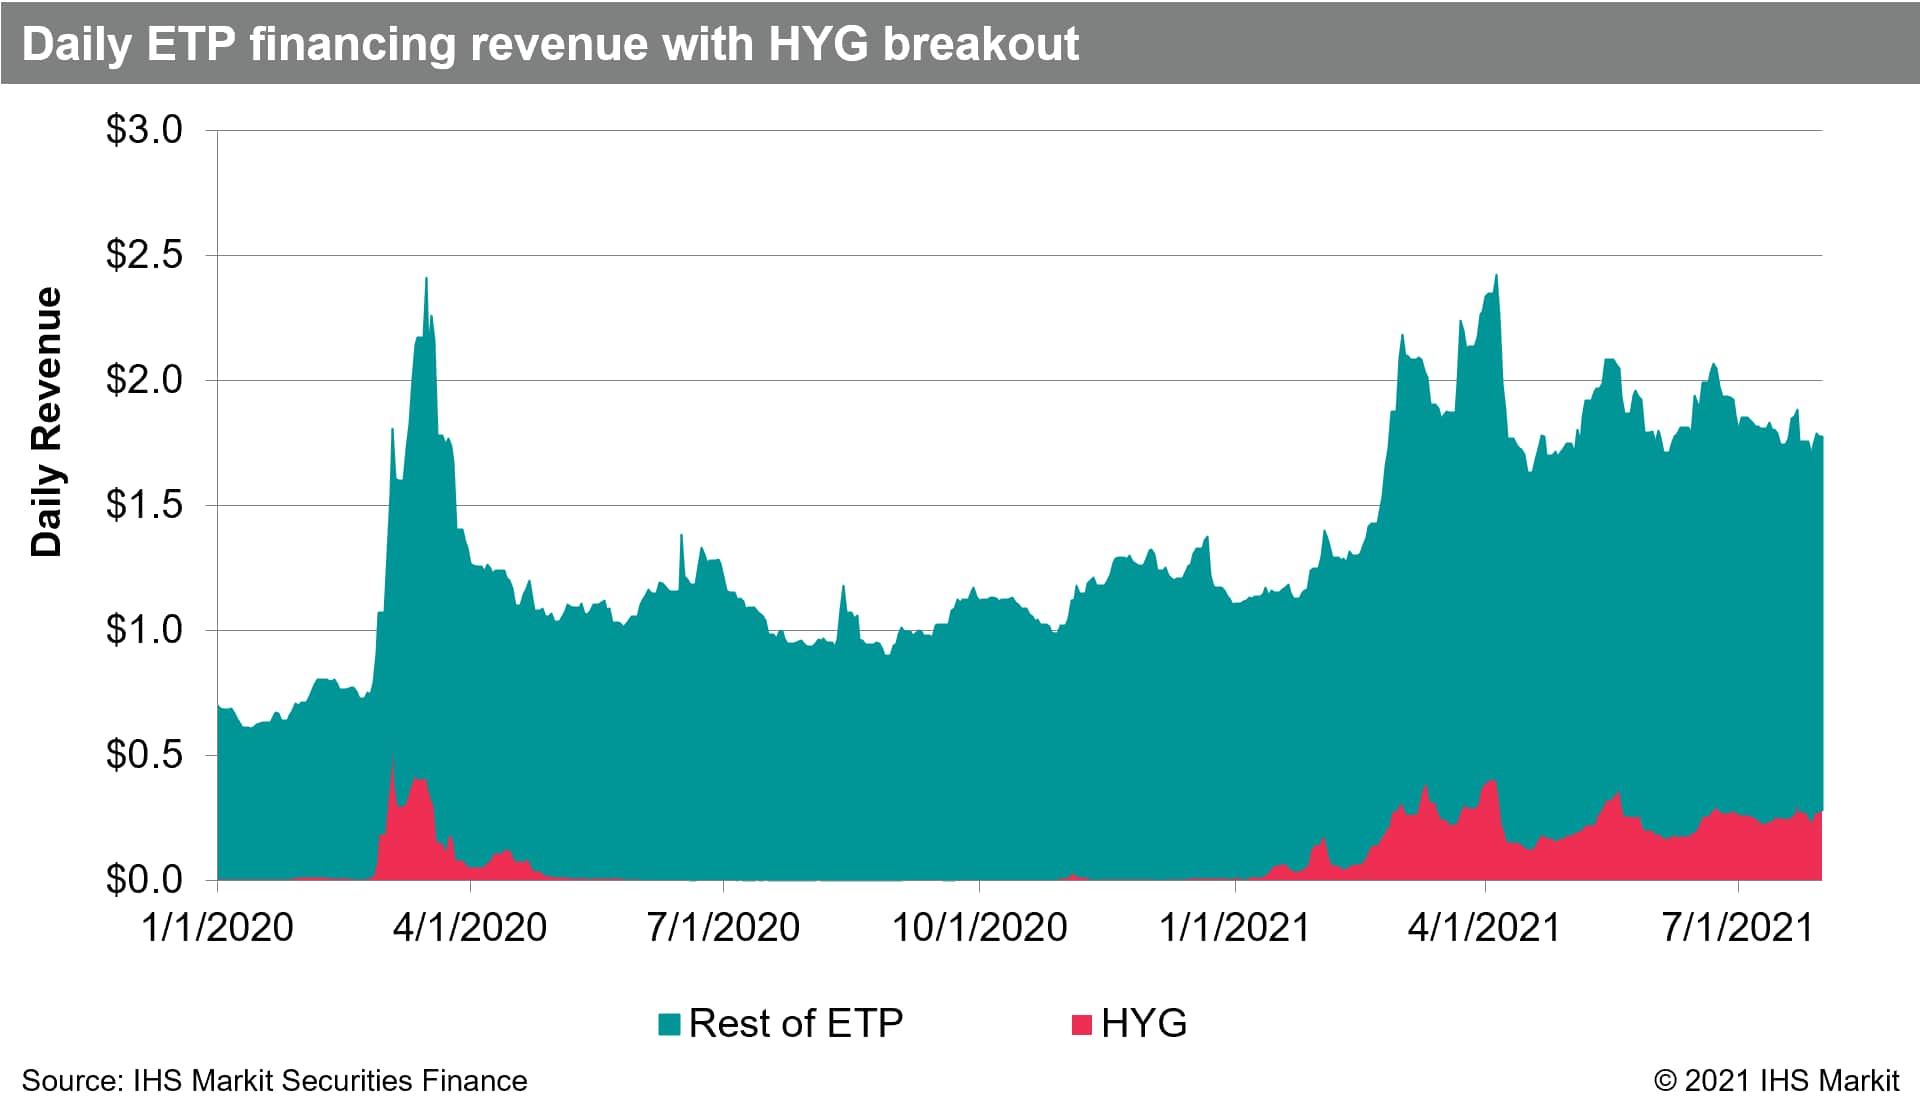The height and width of the screenshot is (1104, 1921).
Task: Click the $1.0 y-axis label
Action: click(x=144, y=630)
